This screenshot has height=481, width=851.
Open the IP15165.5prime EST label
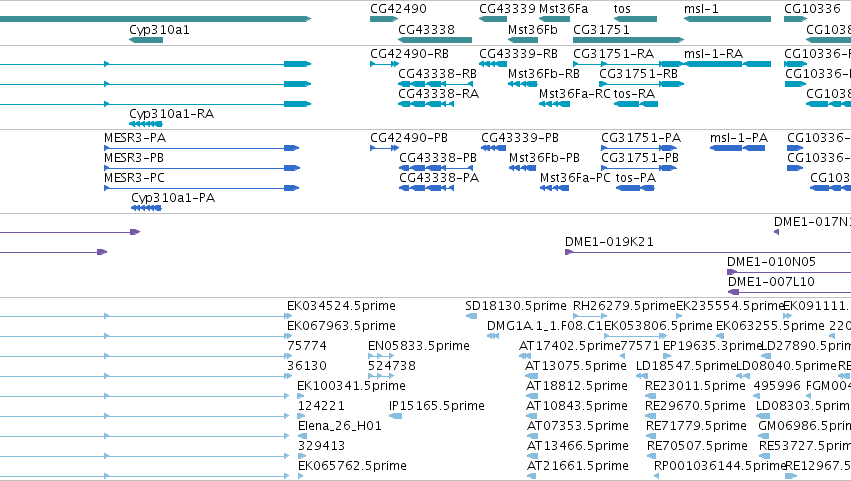pos(437,407)
